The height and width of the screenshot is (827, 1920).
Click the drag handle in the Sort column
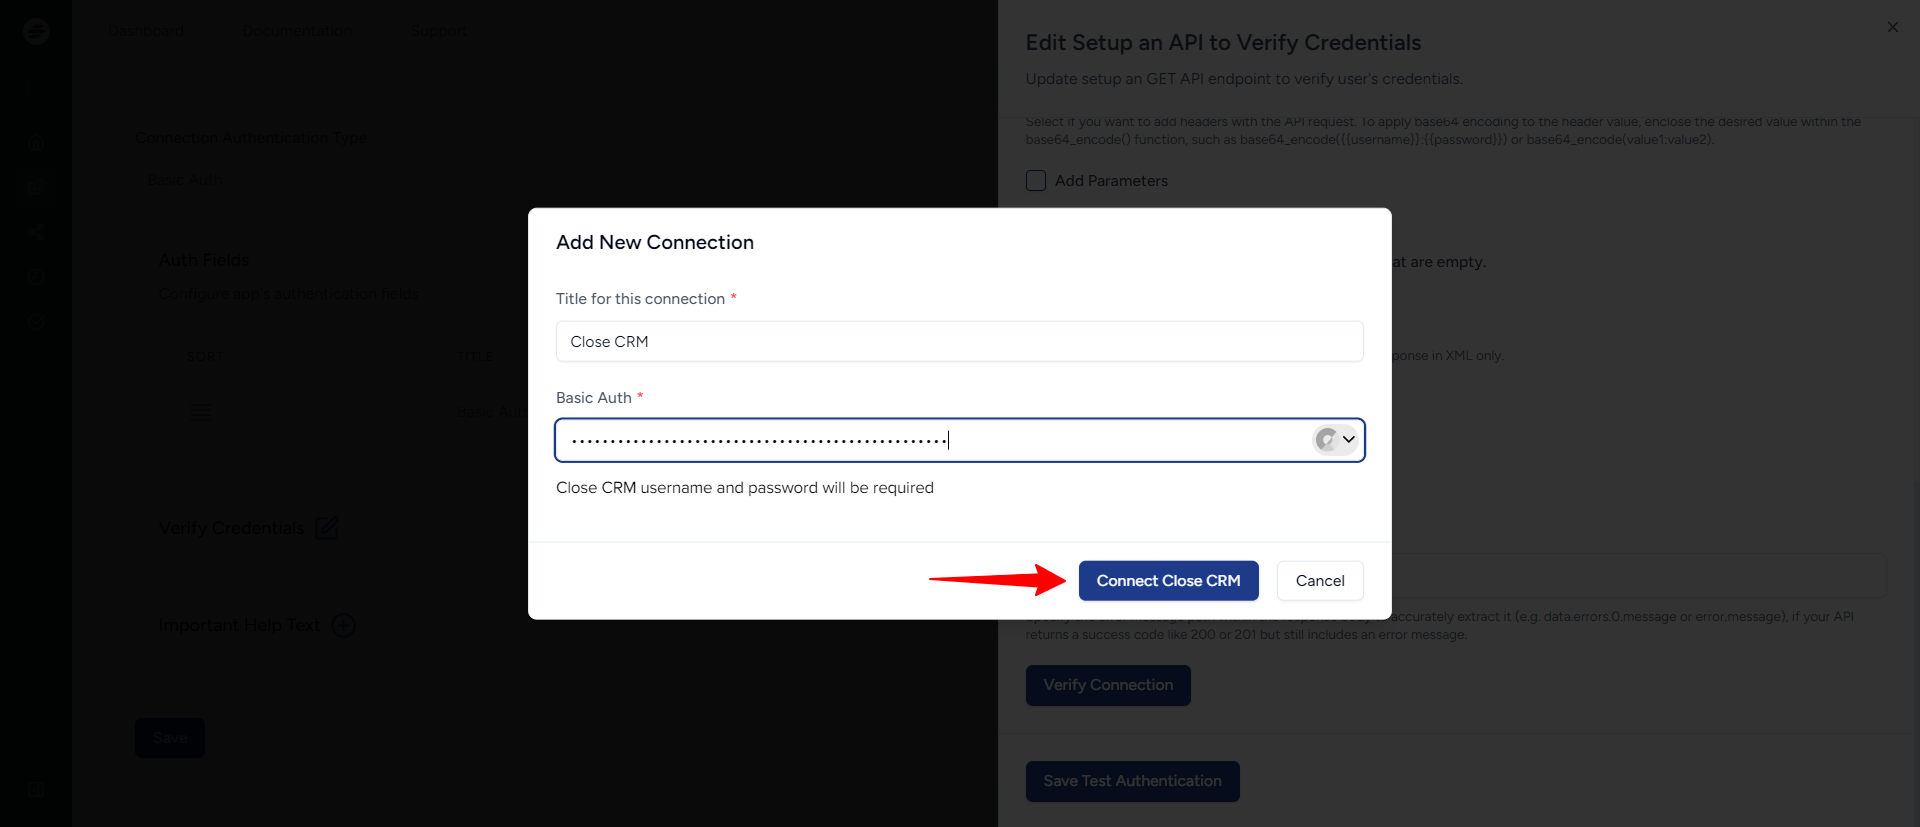(201, 412)
